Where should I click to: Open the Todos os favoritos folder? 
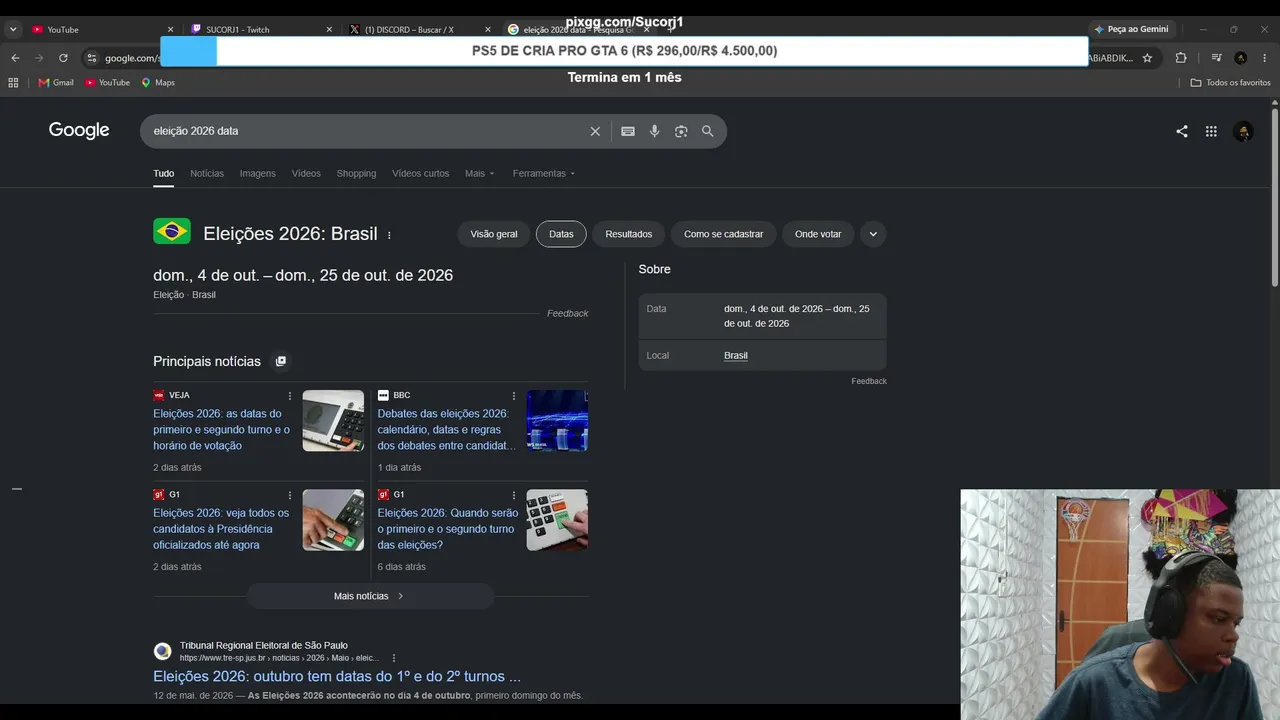pyautogui.click(x=1231, y=83)
